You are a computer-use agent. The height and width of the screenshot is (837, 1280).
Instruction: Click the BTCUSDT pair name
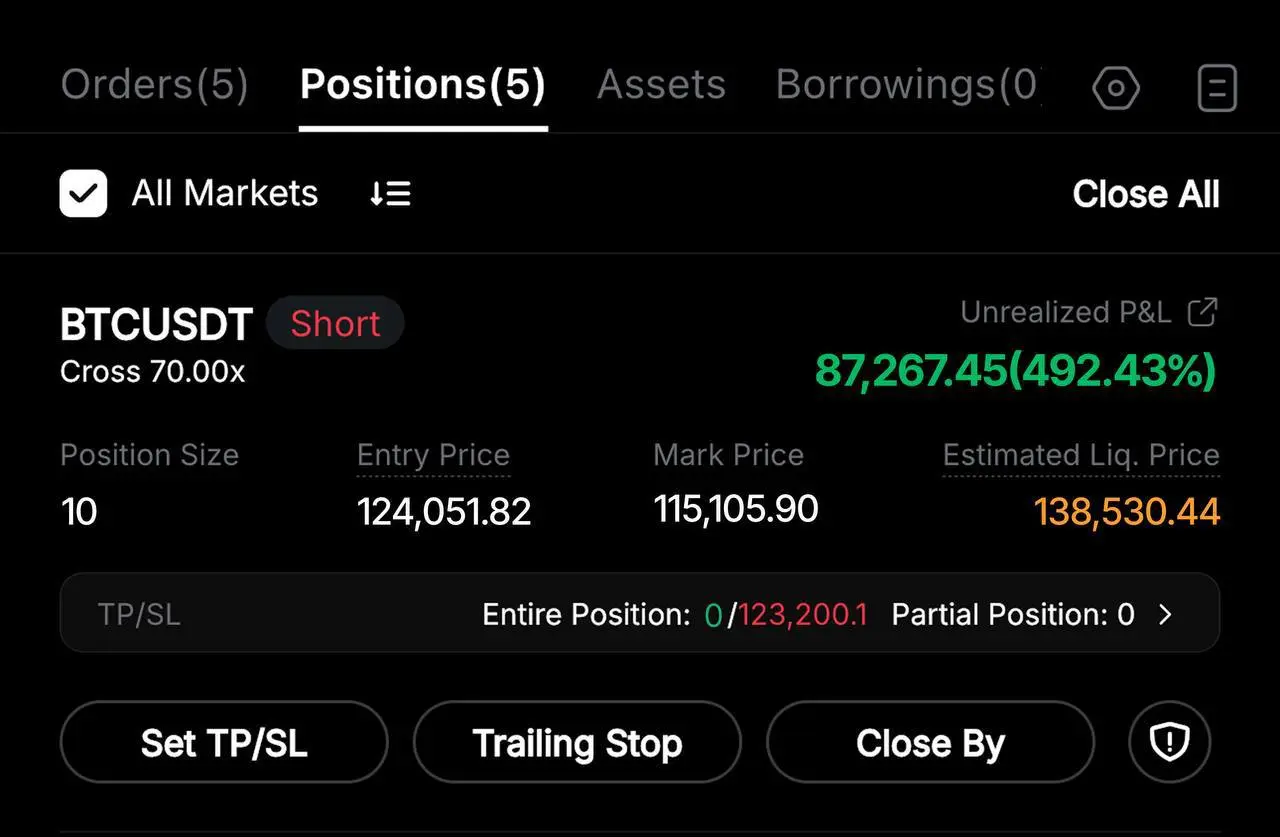[157, 325]
